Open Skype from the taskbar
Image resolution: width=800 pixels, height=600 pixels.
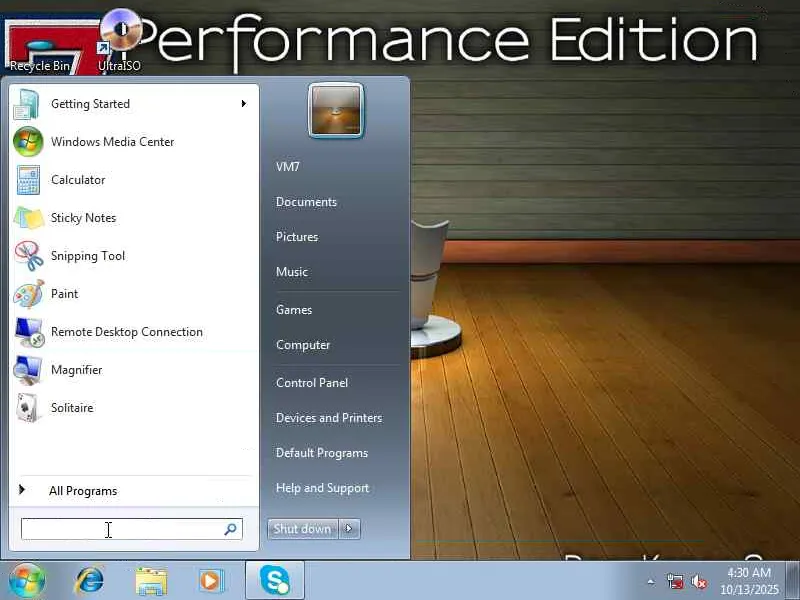(x=275, y=580)
